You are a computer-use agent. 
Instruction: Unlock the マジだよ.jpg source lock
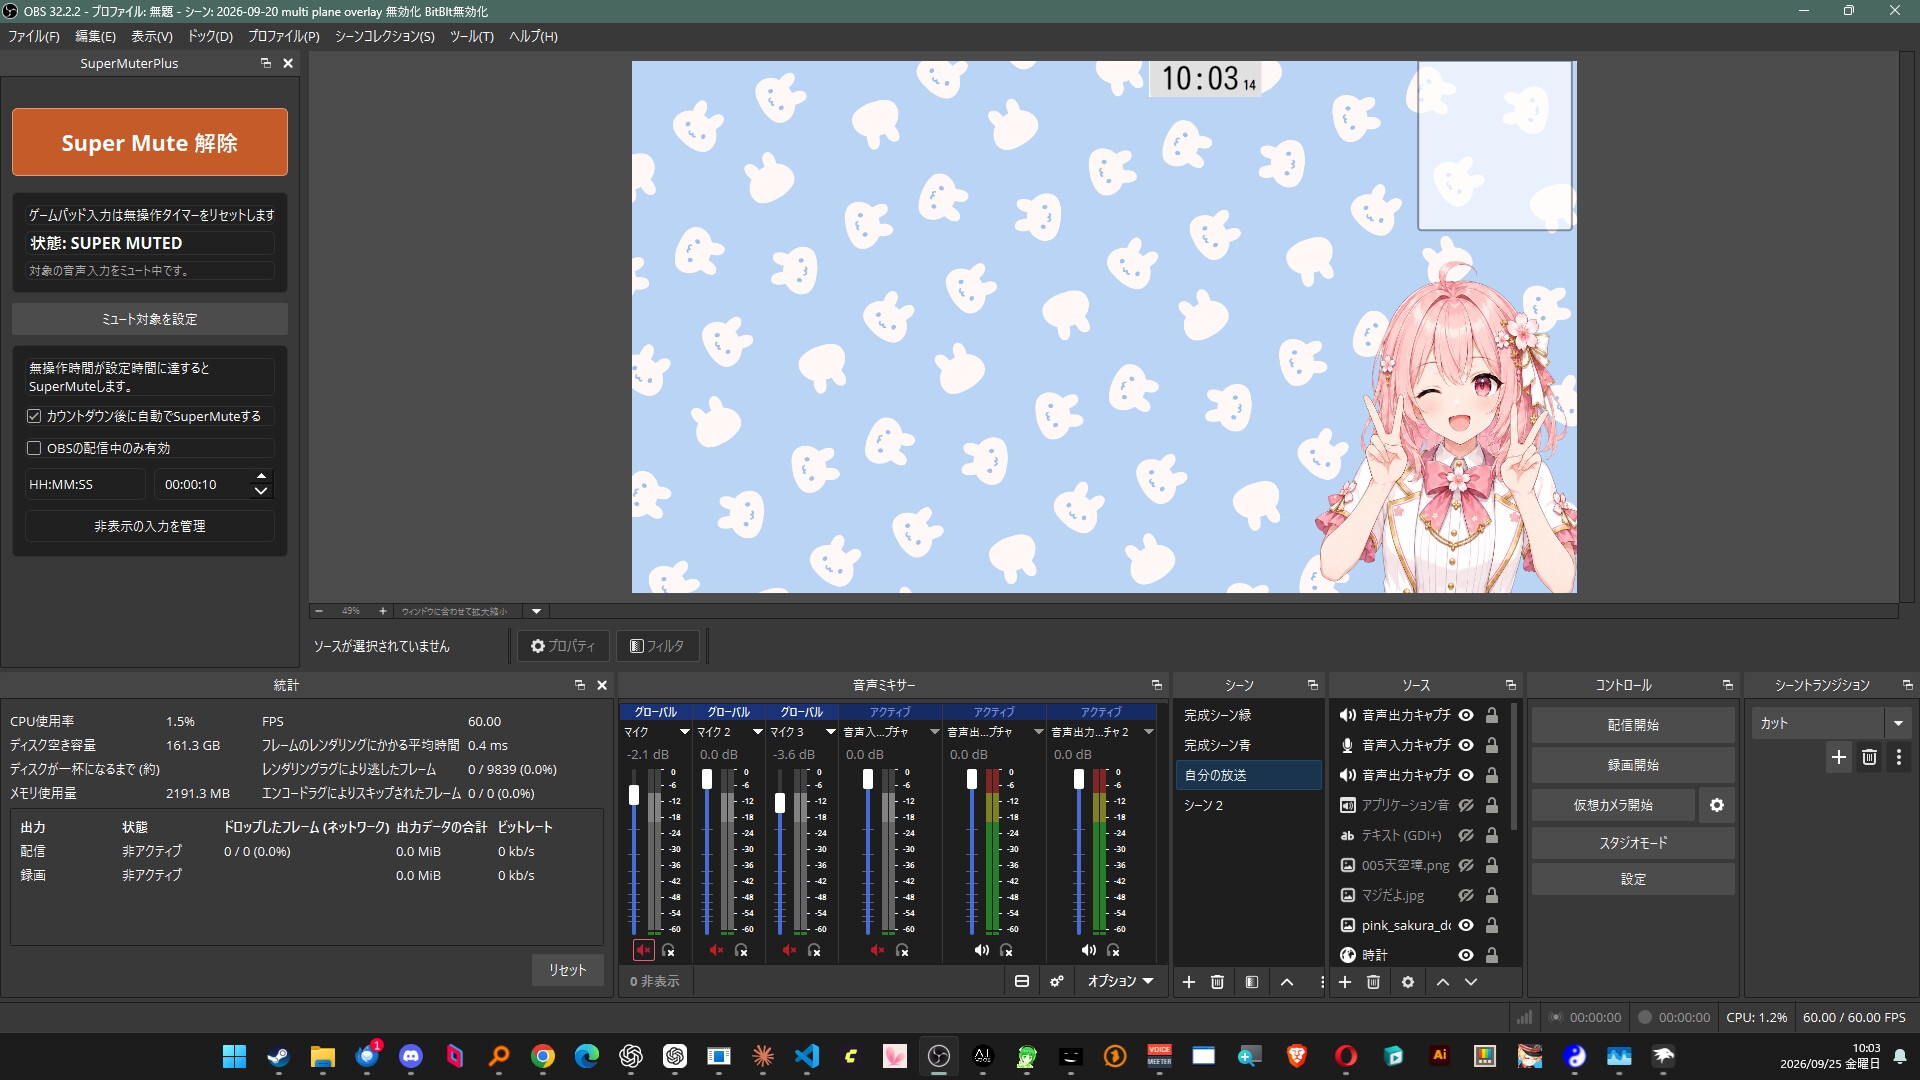click(1492, 895)
